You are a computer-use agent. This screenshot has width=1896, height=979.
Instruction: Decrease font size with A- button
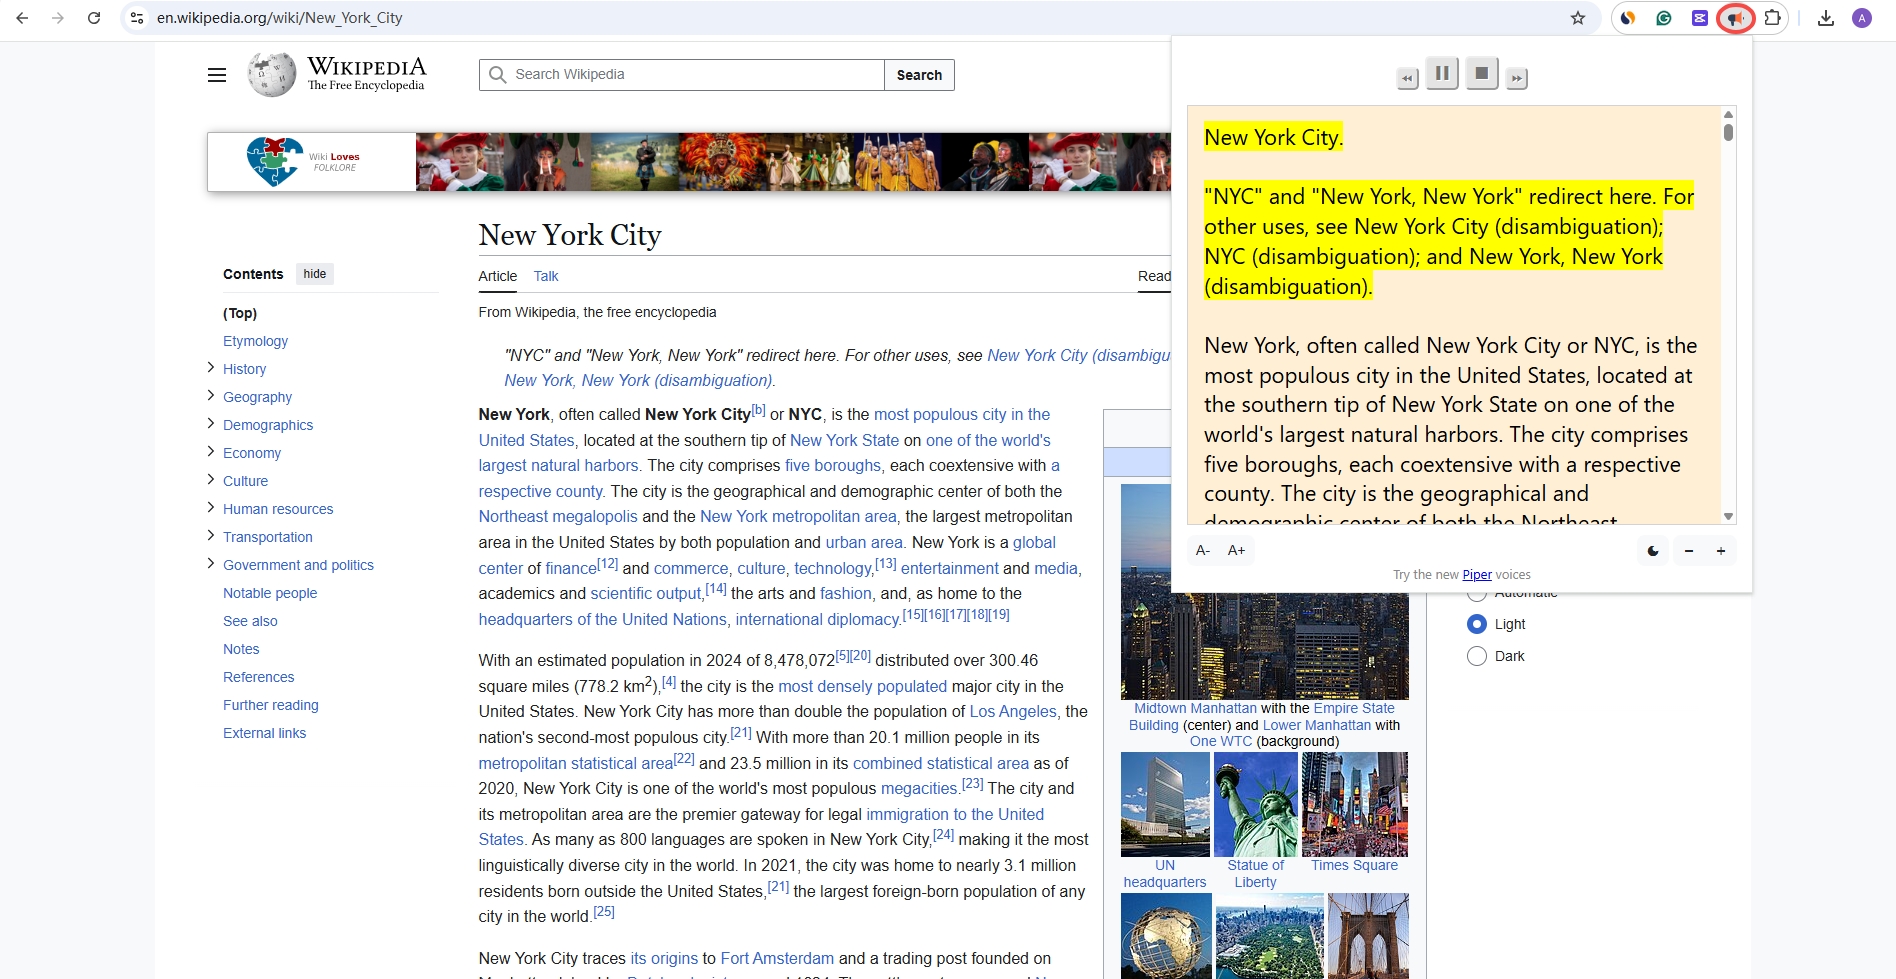1203,550
